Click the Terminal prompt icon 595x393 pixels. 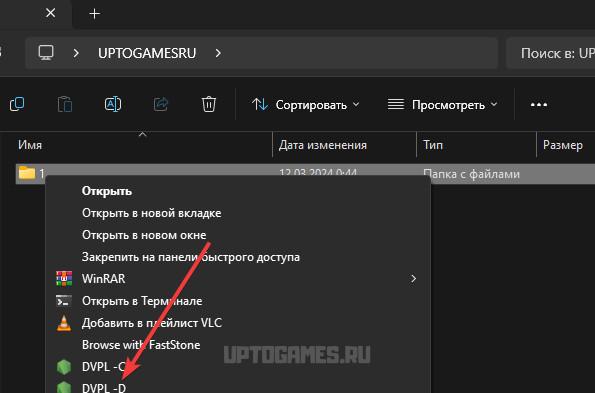click(64, 301)
